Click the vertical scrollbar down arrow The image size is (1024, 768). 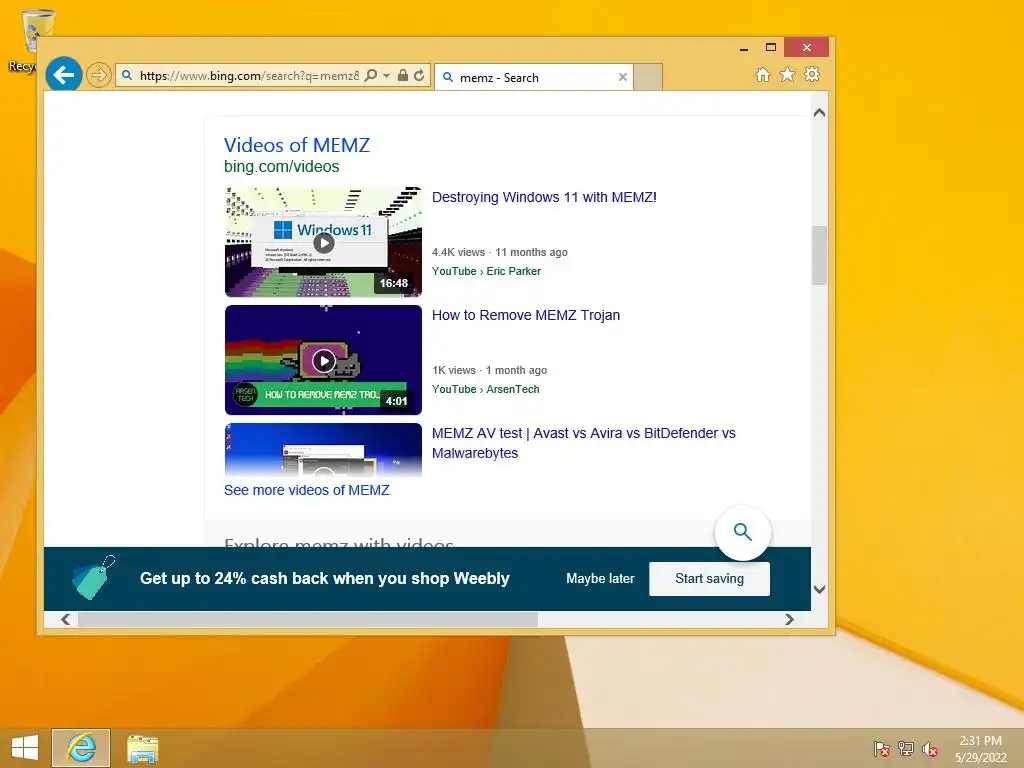pyautogui.click(x=820, y=589)
